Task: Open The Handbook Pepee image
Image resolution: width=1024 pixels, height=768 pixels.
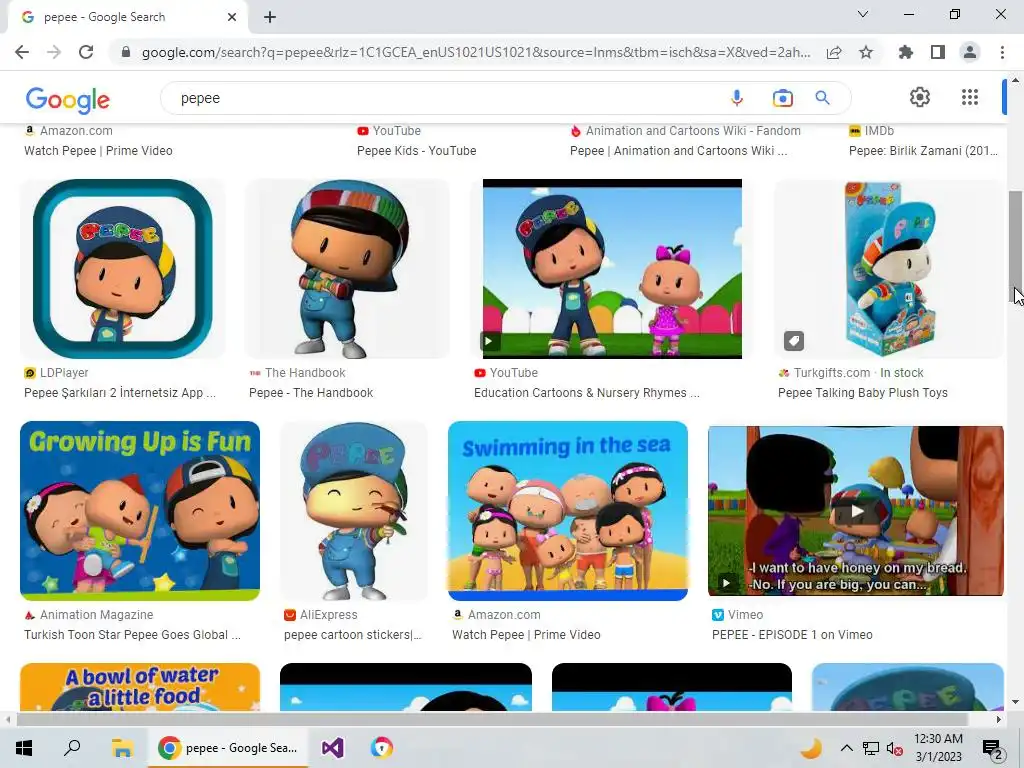Action: point(347,268)
